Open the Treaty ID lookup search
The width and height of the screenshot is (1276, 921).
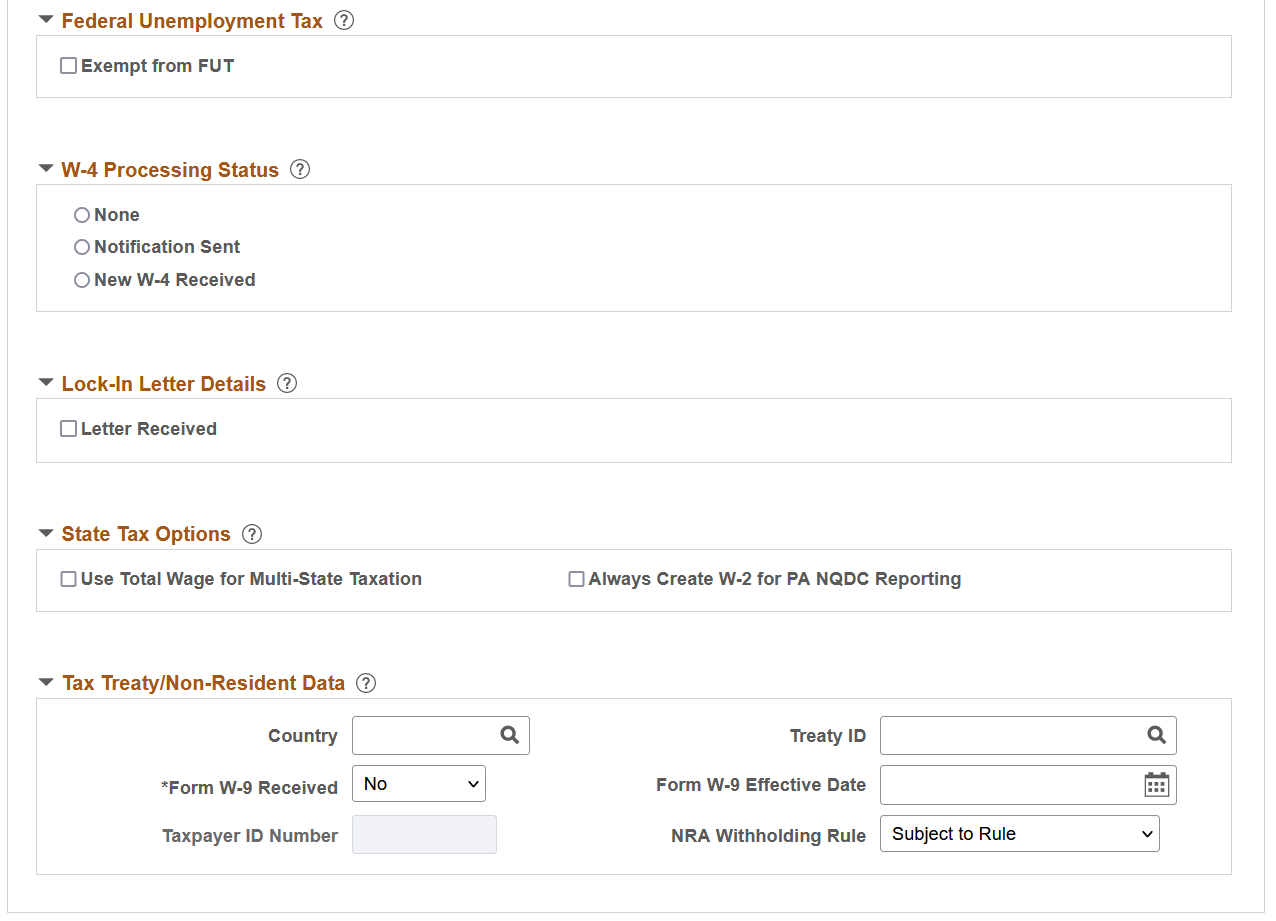pyautogui.click(x=1156, y=735)
